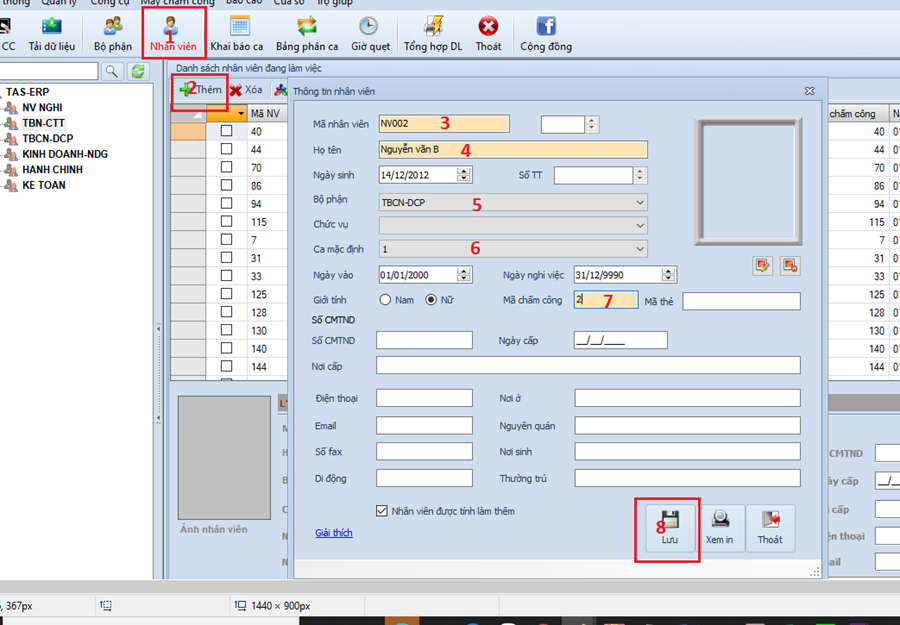Screen dimensions: 900x625
Task: Click the refresh icon beside search box
Action: pos(138,71)
